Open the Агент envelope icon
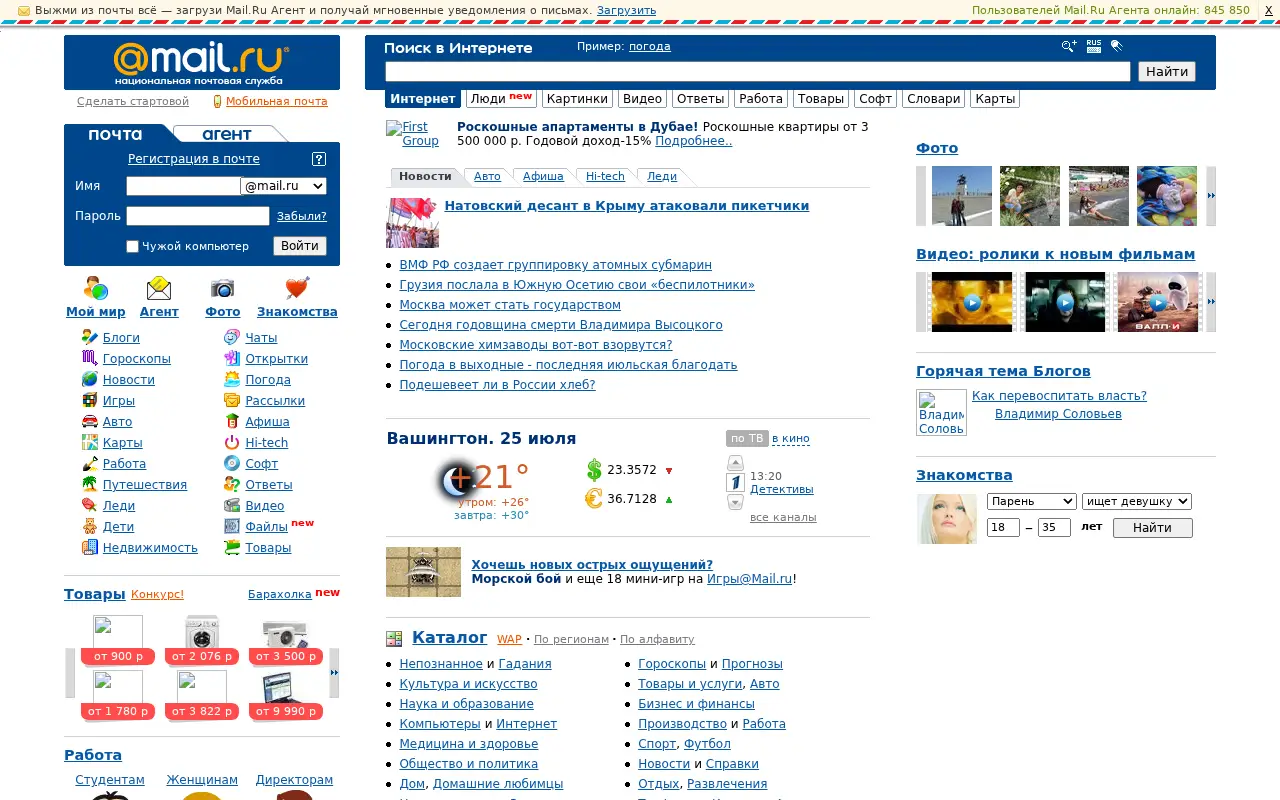 pyautogui.click(x=159, y=288)
